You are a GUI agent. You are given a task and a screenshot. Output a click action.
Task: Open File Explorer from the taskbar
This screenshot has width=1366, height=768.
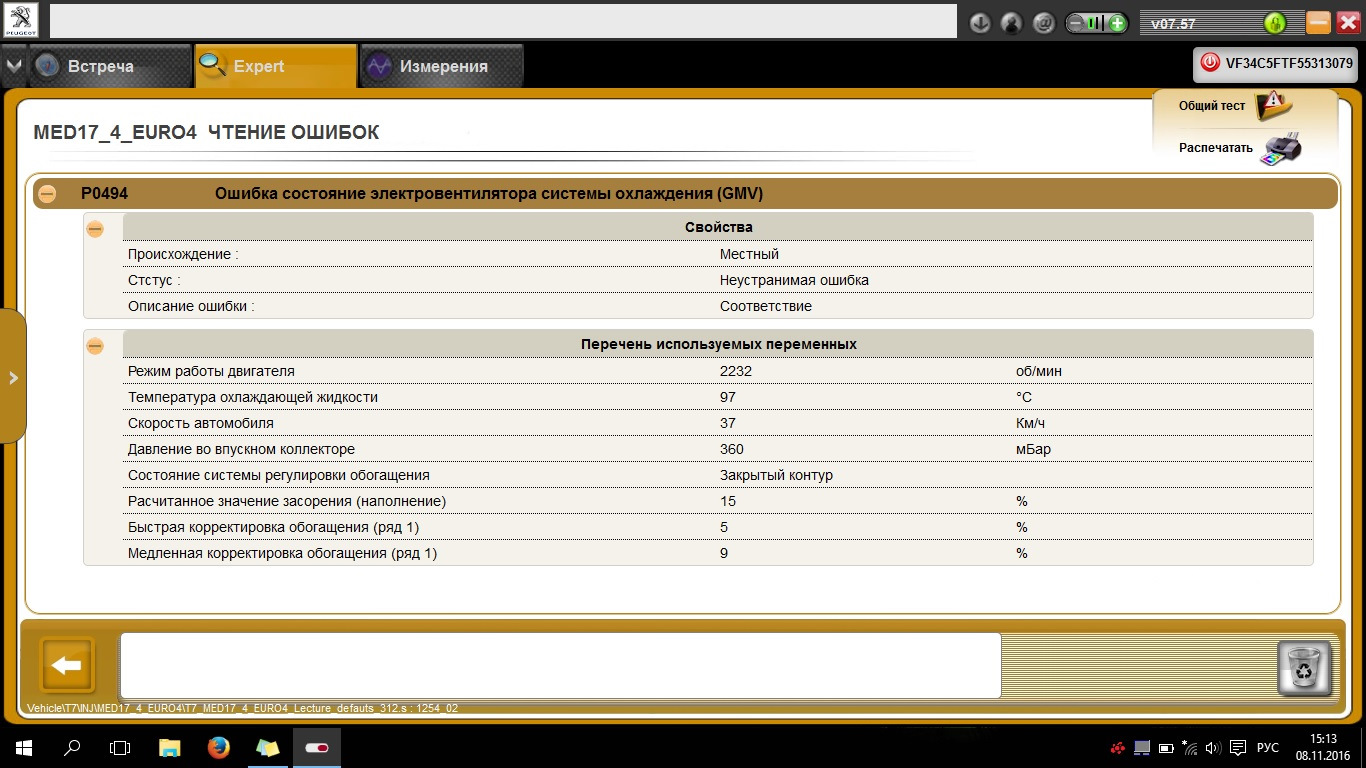pyautogui.click(x=170, y=747)
